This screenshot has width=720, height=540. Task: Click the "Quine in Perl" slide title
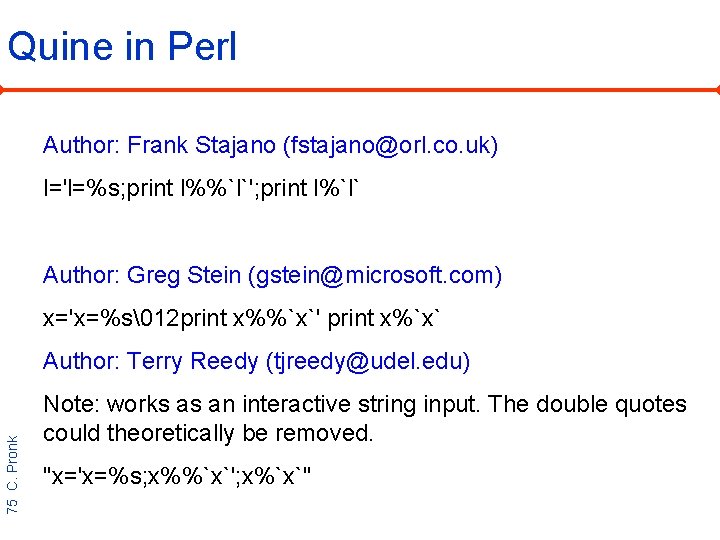pyautogui.click(x=122, y=47)
